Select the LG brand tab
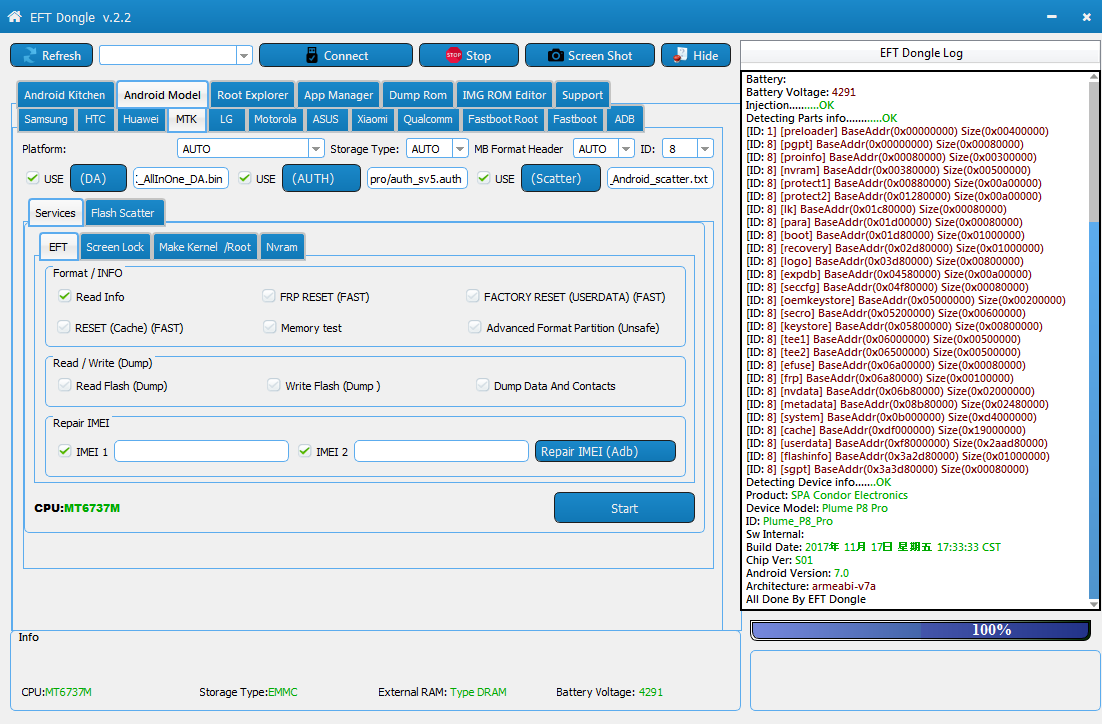 point(226,119)
